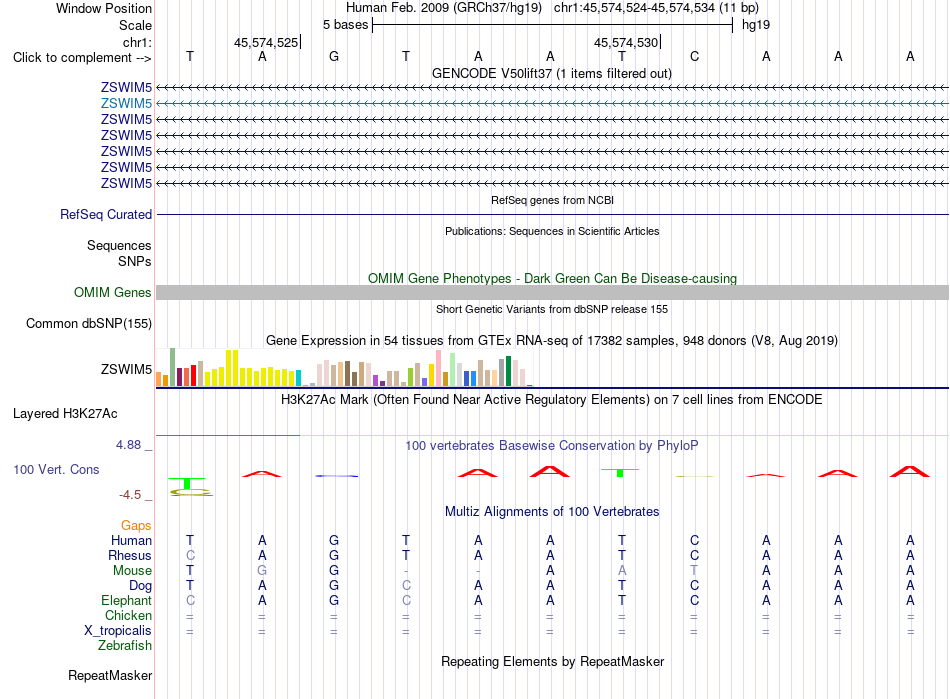Viewport: 950px width, 699px height.
Task: Click the RefSeq Curated gene line
Action: 552,214
